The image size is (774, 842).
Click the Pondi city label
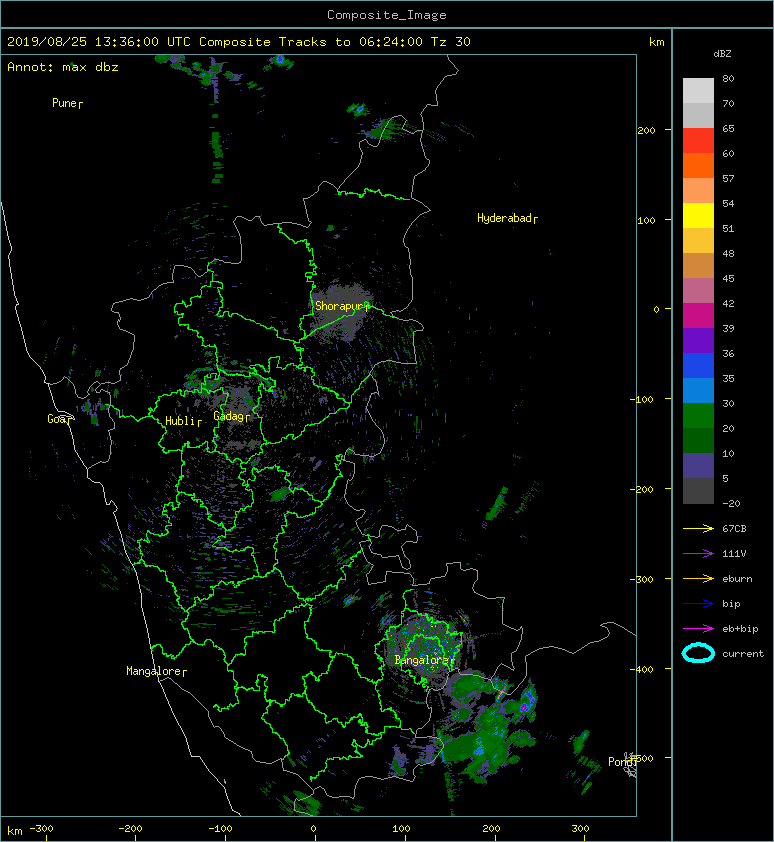pos(621,762)
